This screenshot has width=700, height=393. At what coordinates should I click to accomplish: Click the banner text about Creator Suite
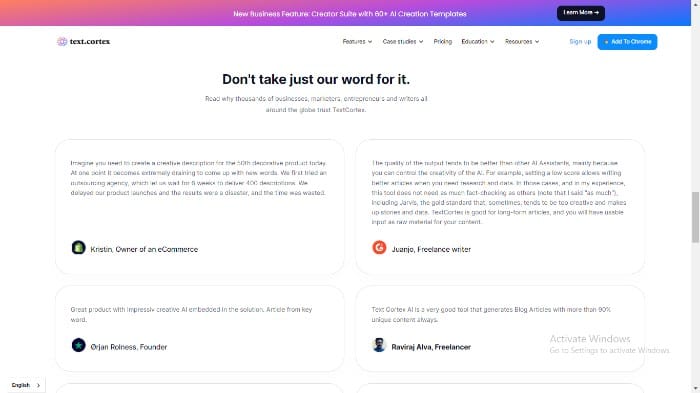coord(350,14)
